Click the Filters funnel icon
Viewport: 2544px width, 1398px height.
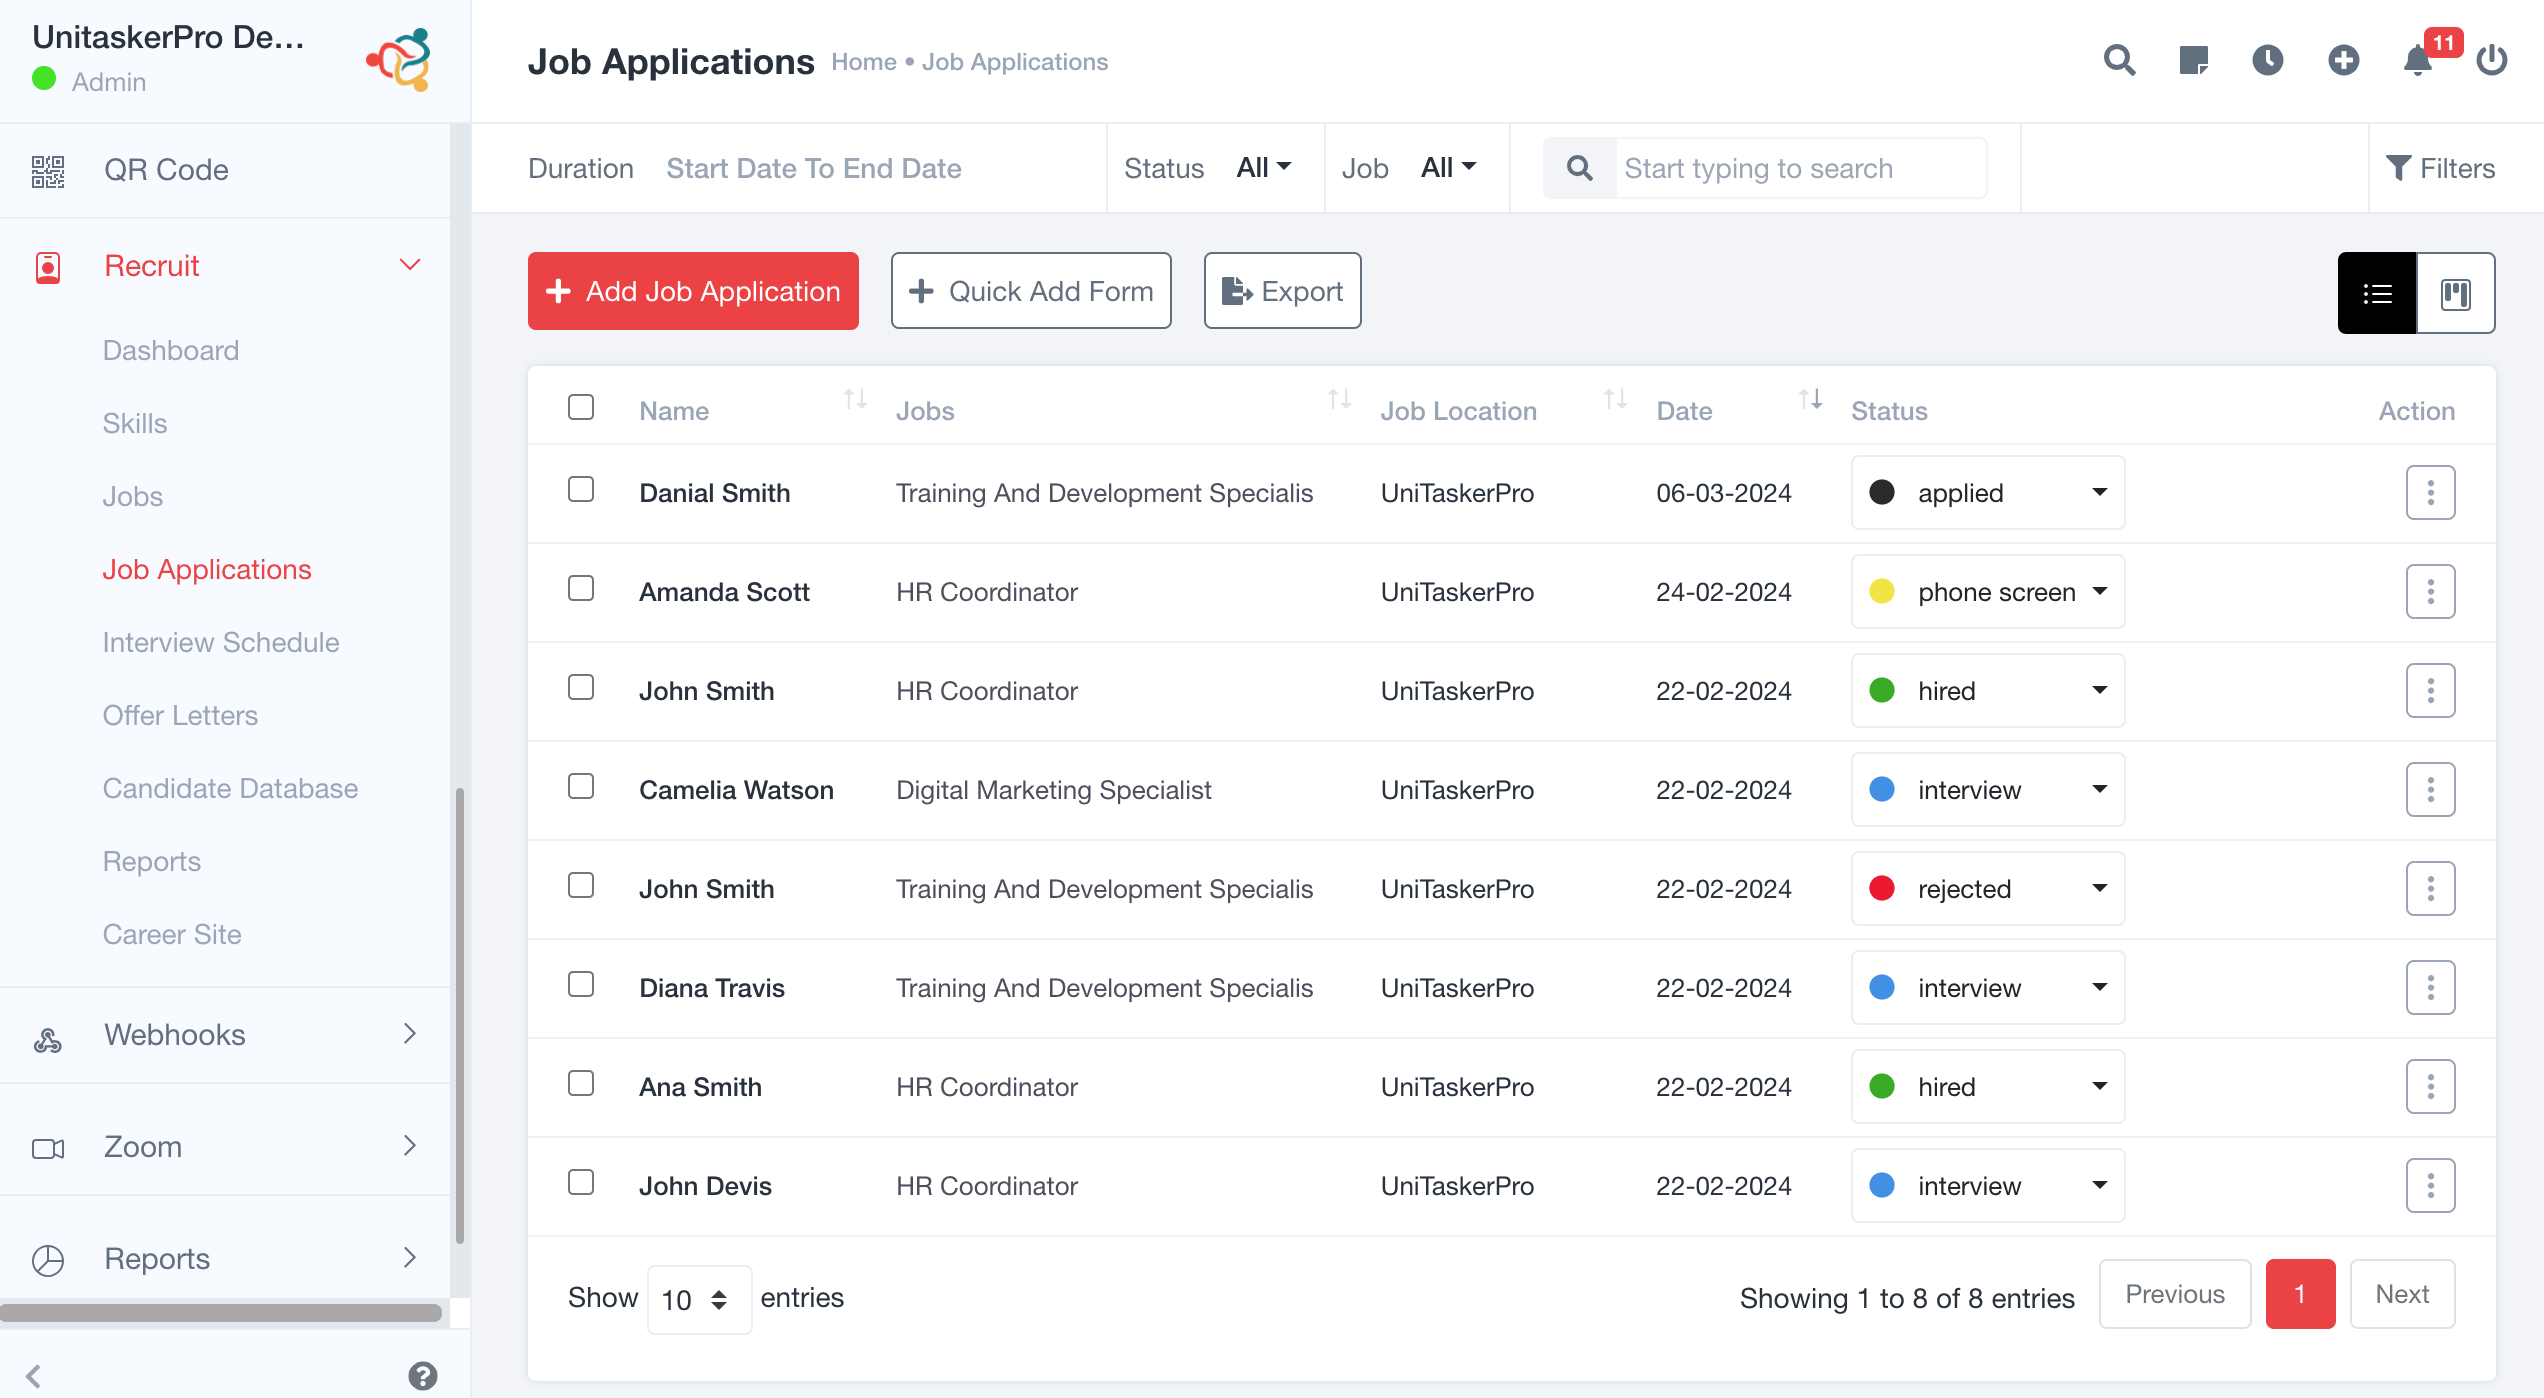[x=2398, y=168]
